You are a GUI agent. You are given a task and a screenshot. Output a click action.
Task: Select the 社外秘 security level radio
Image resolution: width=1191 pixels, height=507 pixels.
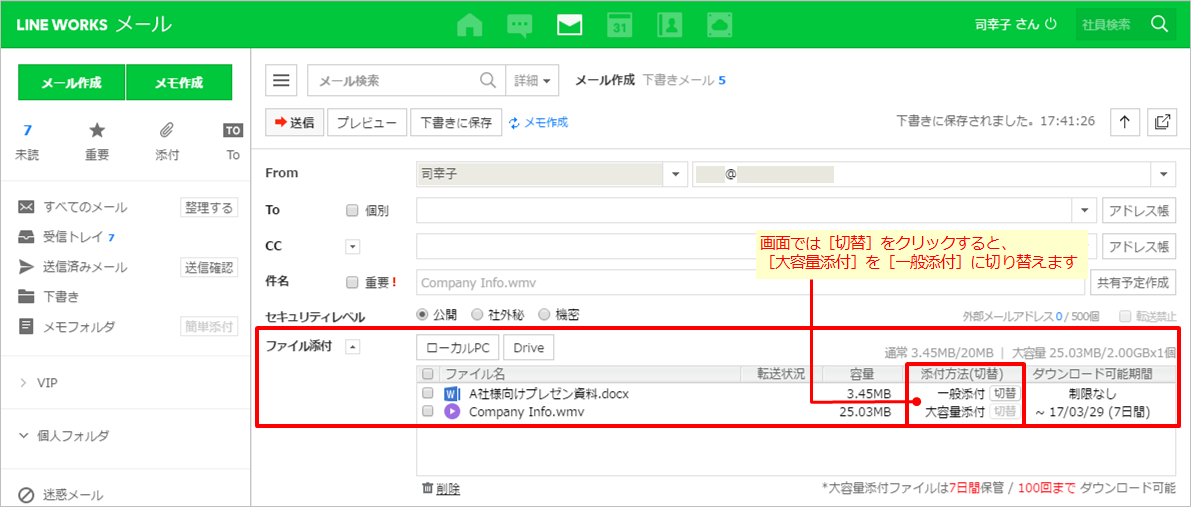point(477,314)
